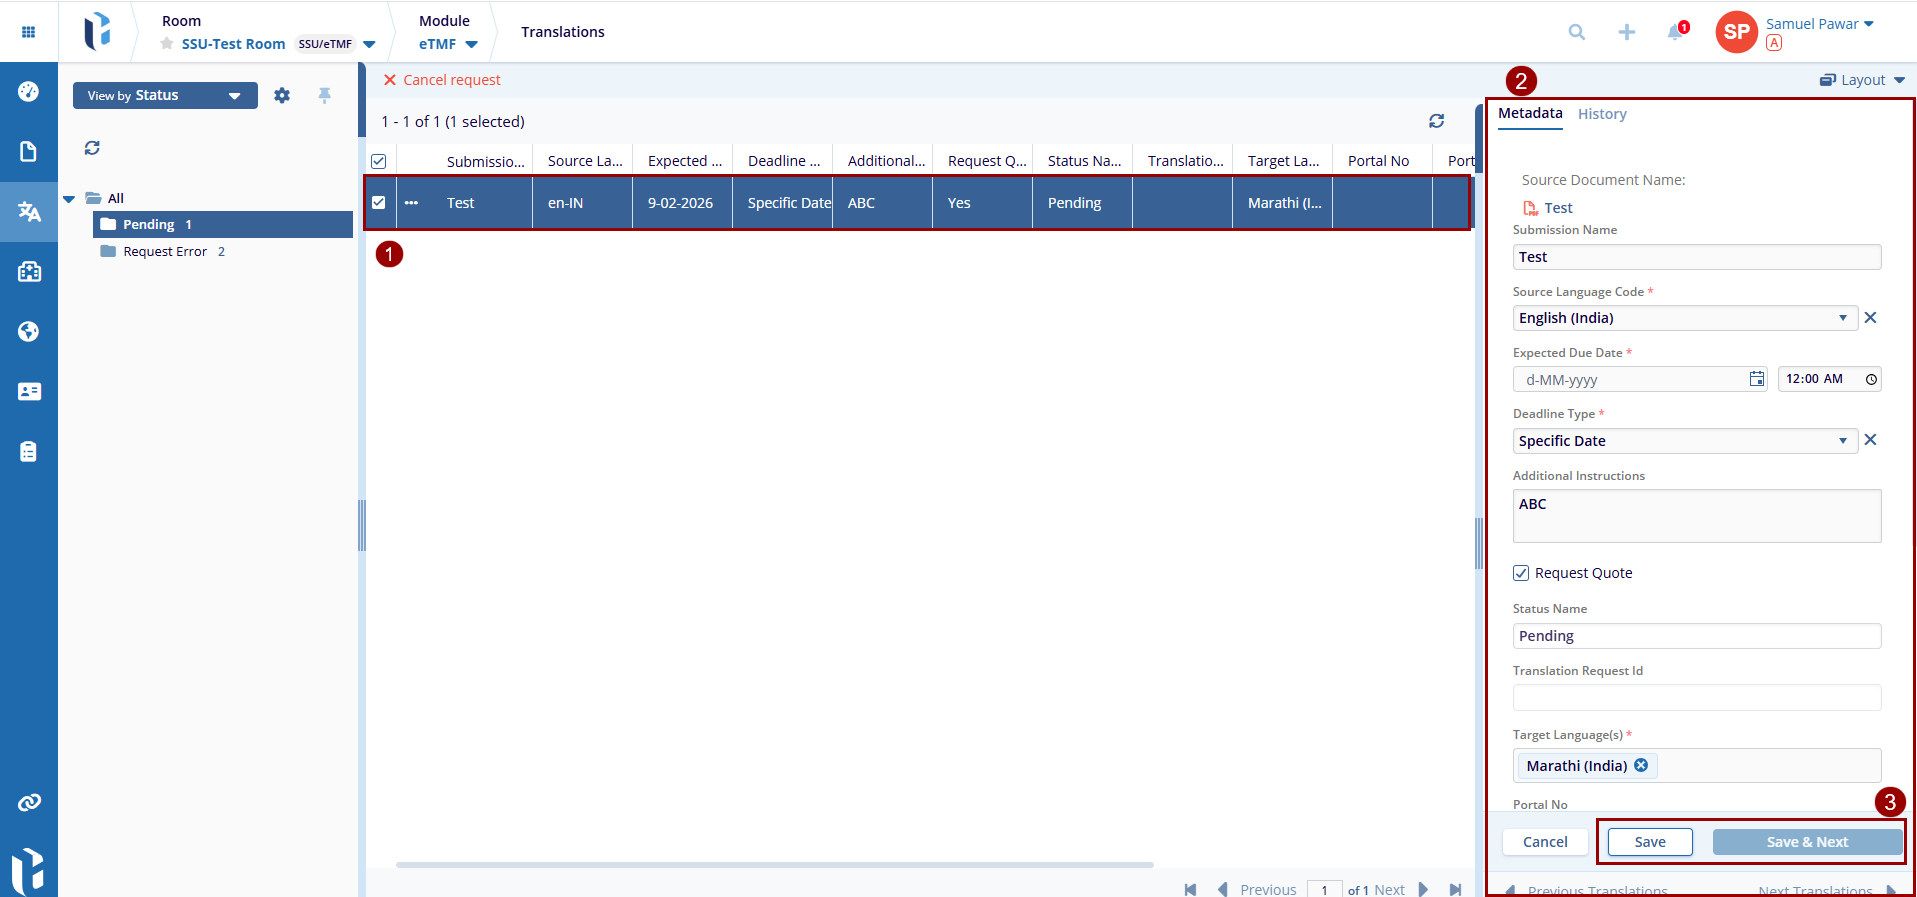This screenshot has width=1917, height=897.
Task: Open the settings gear beside View by Status
Action: (282, 96)
